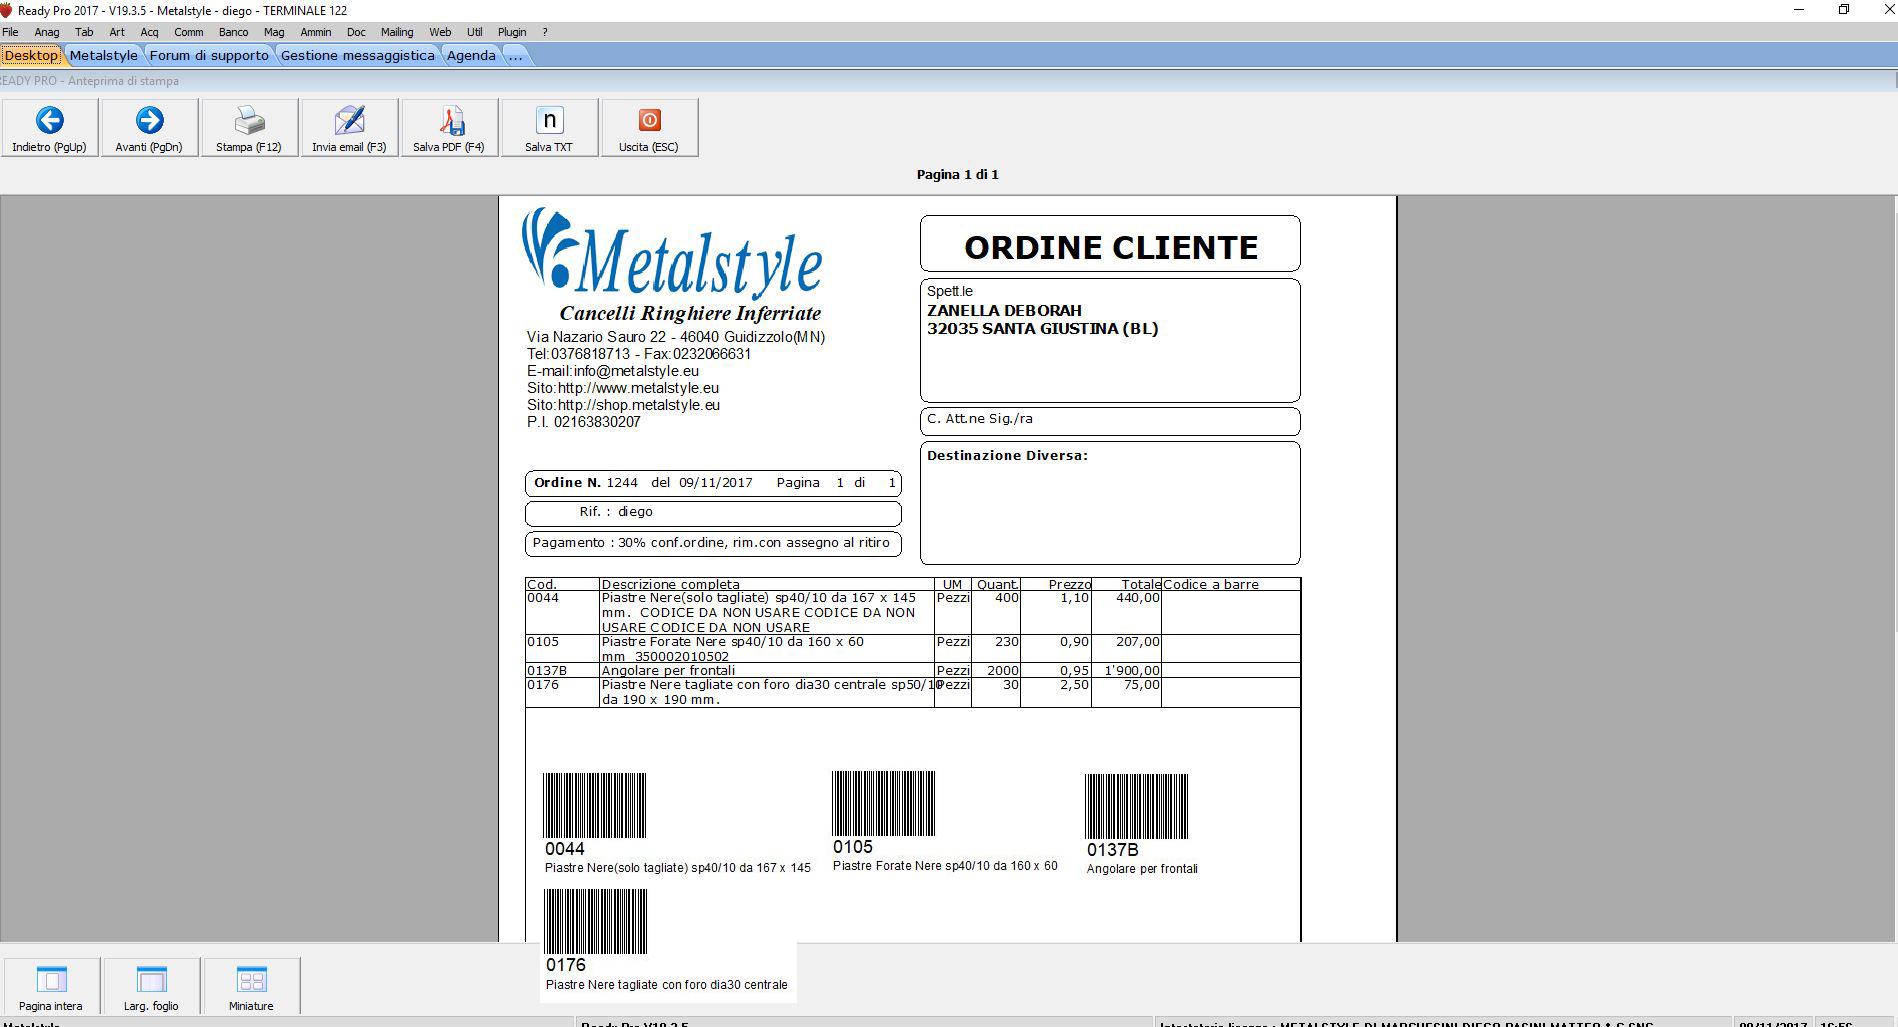Send document via Invia email (F3)
This screenshot has height=1027, width=1898.
[349, 127]
